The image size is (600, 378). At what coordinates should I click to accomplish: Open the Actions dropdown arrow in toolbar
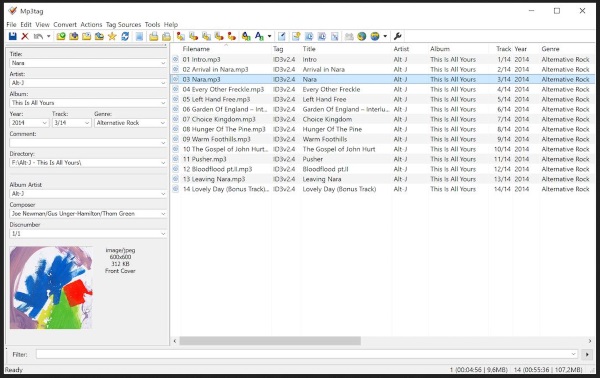point(269,36)
